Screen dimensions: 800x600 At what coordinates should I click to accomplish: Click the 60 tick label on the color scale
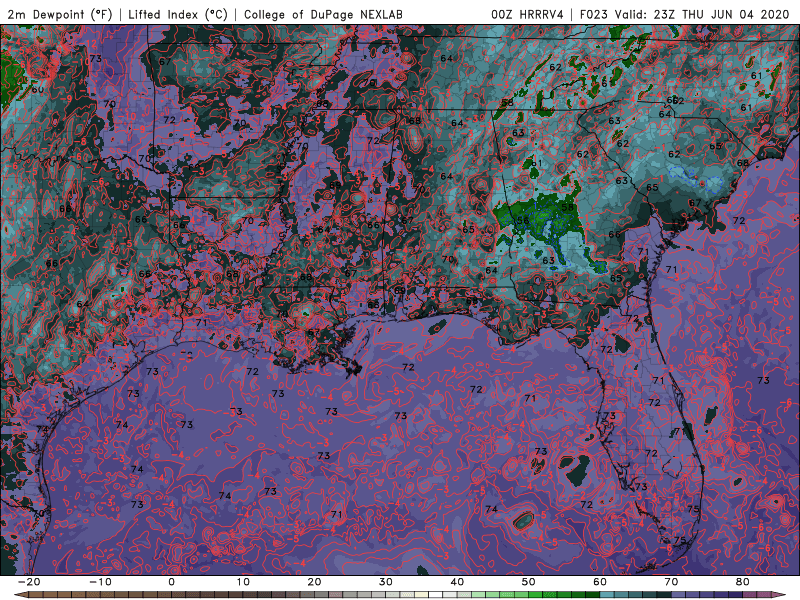600,582
